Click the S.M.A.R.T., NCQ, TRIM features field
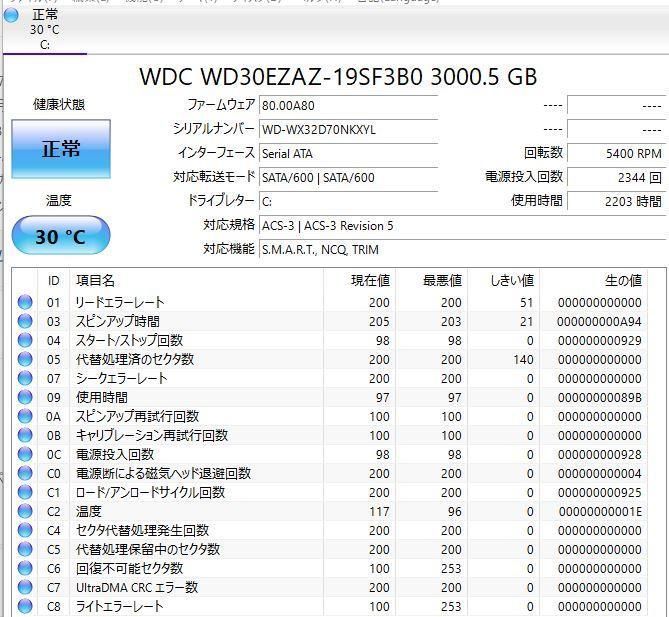 [462, 249]
